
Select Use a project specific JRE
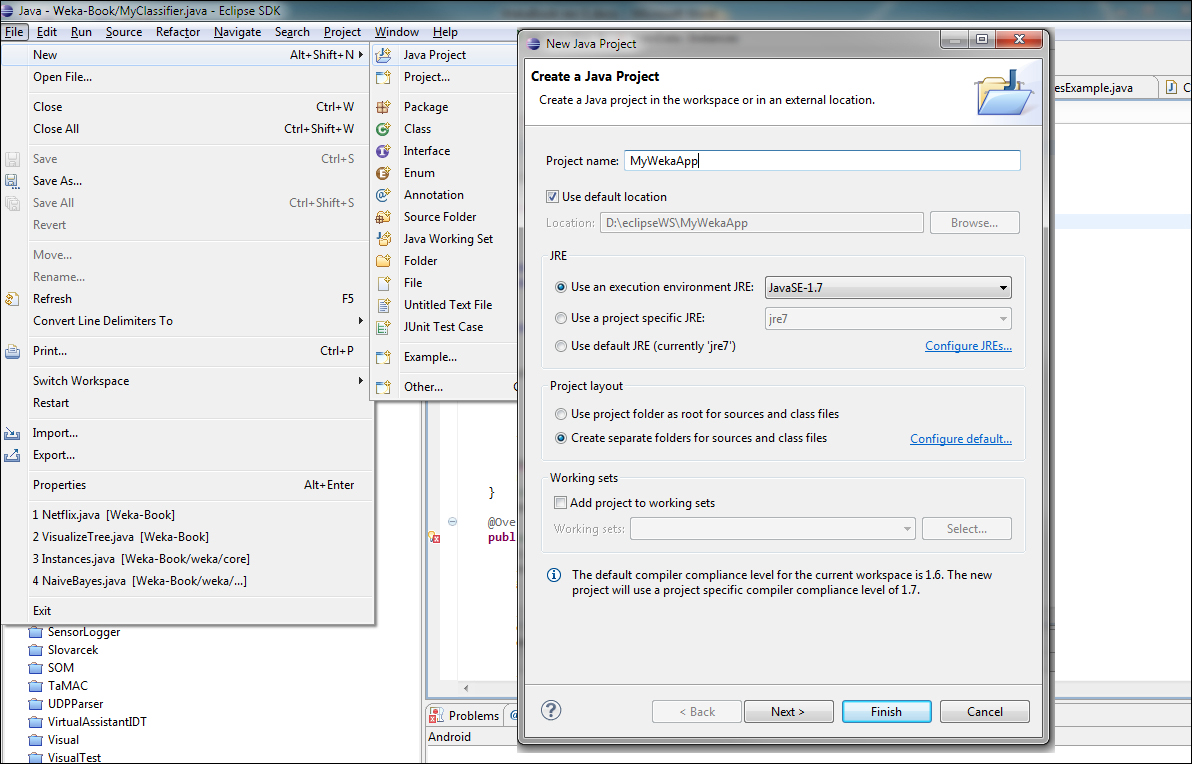coord(561,318)
